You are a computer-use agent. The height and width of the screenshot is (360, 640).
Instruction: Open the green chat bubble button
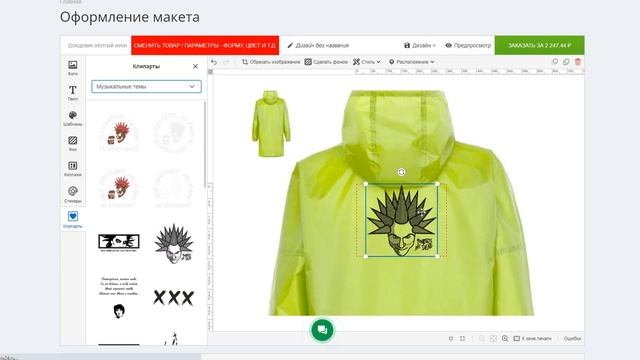pos(322,330)
